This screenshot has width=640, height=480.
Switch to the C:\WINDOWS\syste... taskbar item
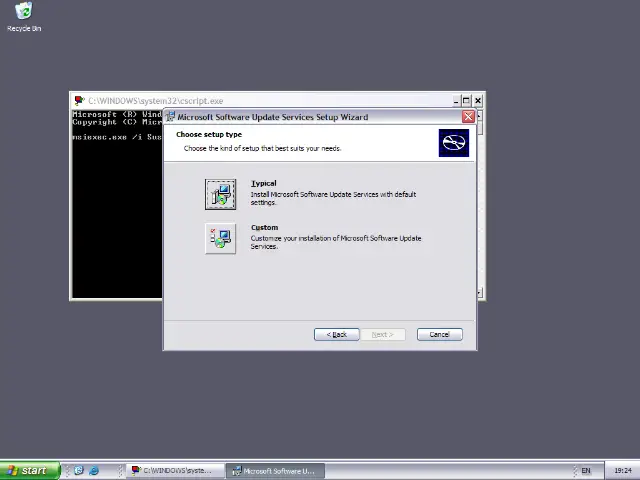point(175,471)
